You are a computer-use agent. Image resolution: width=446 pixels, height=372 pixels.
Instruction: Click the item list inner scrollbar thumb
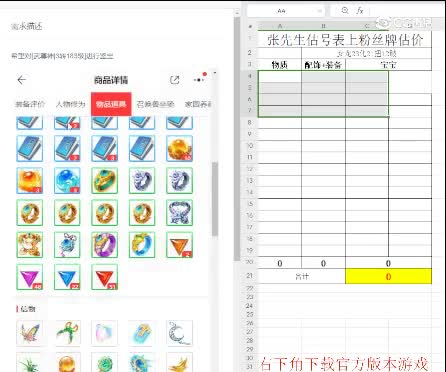[x=215, y=199]
